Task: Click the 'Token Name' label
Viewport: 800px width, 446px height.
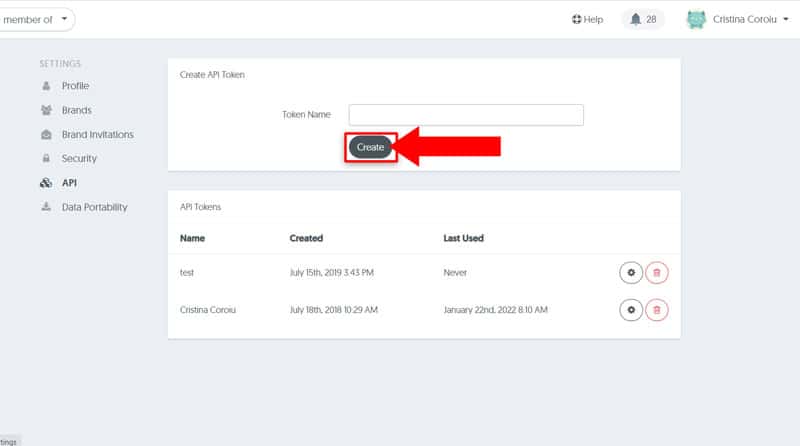Action: pos(306,115)
